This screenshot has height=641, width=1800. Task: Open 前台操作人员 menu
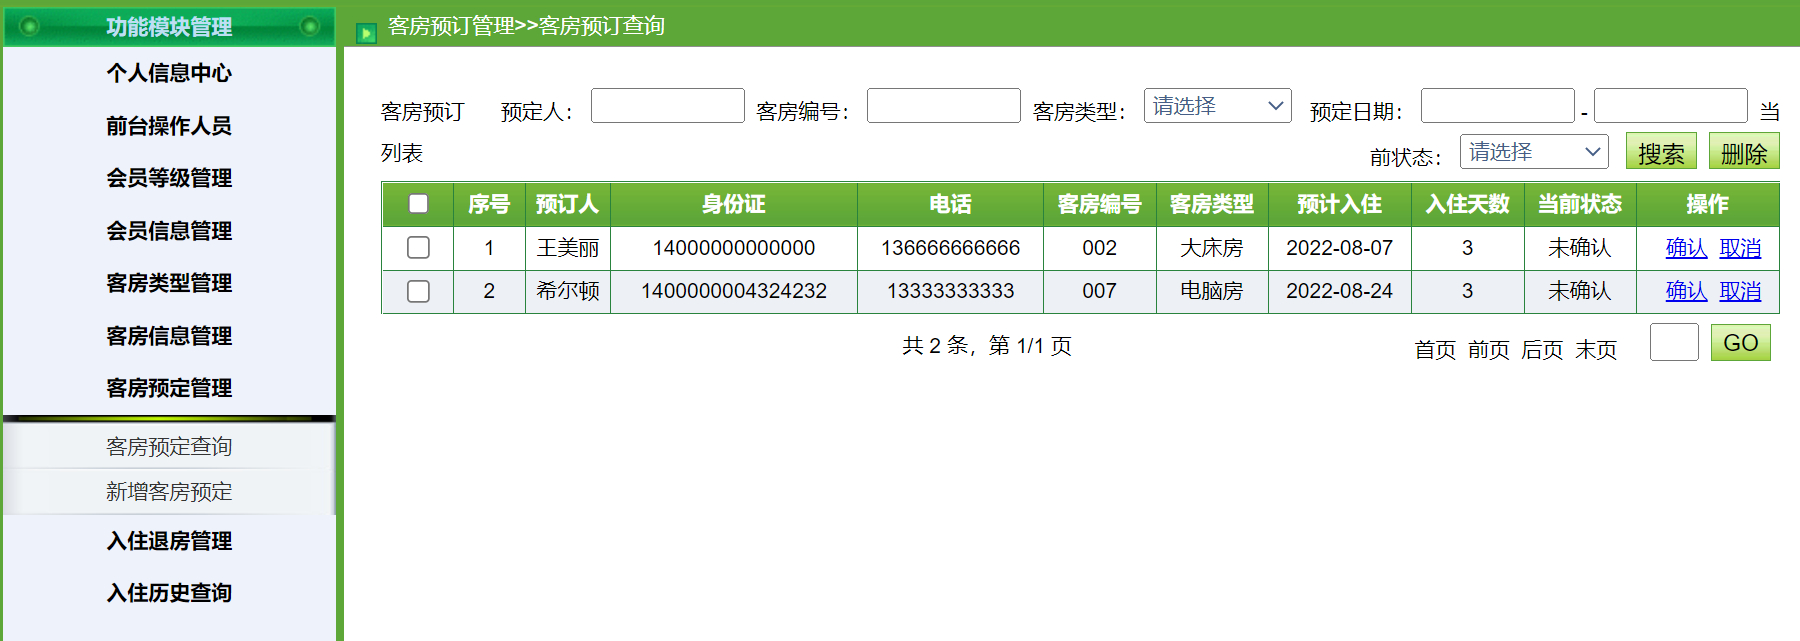169,126
